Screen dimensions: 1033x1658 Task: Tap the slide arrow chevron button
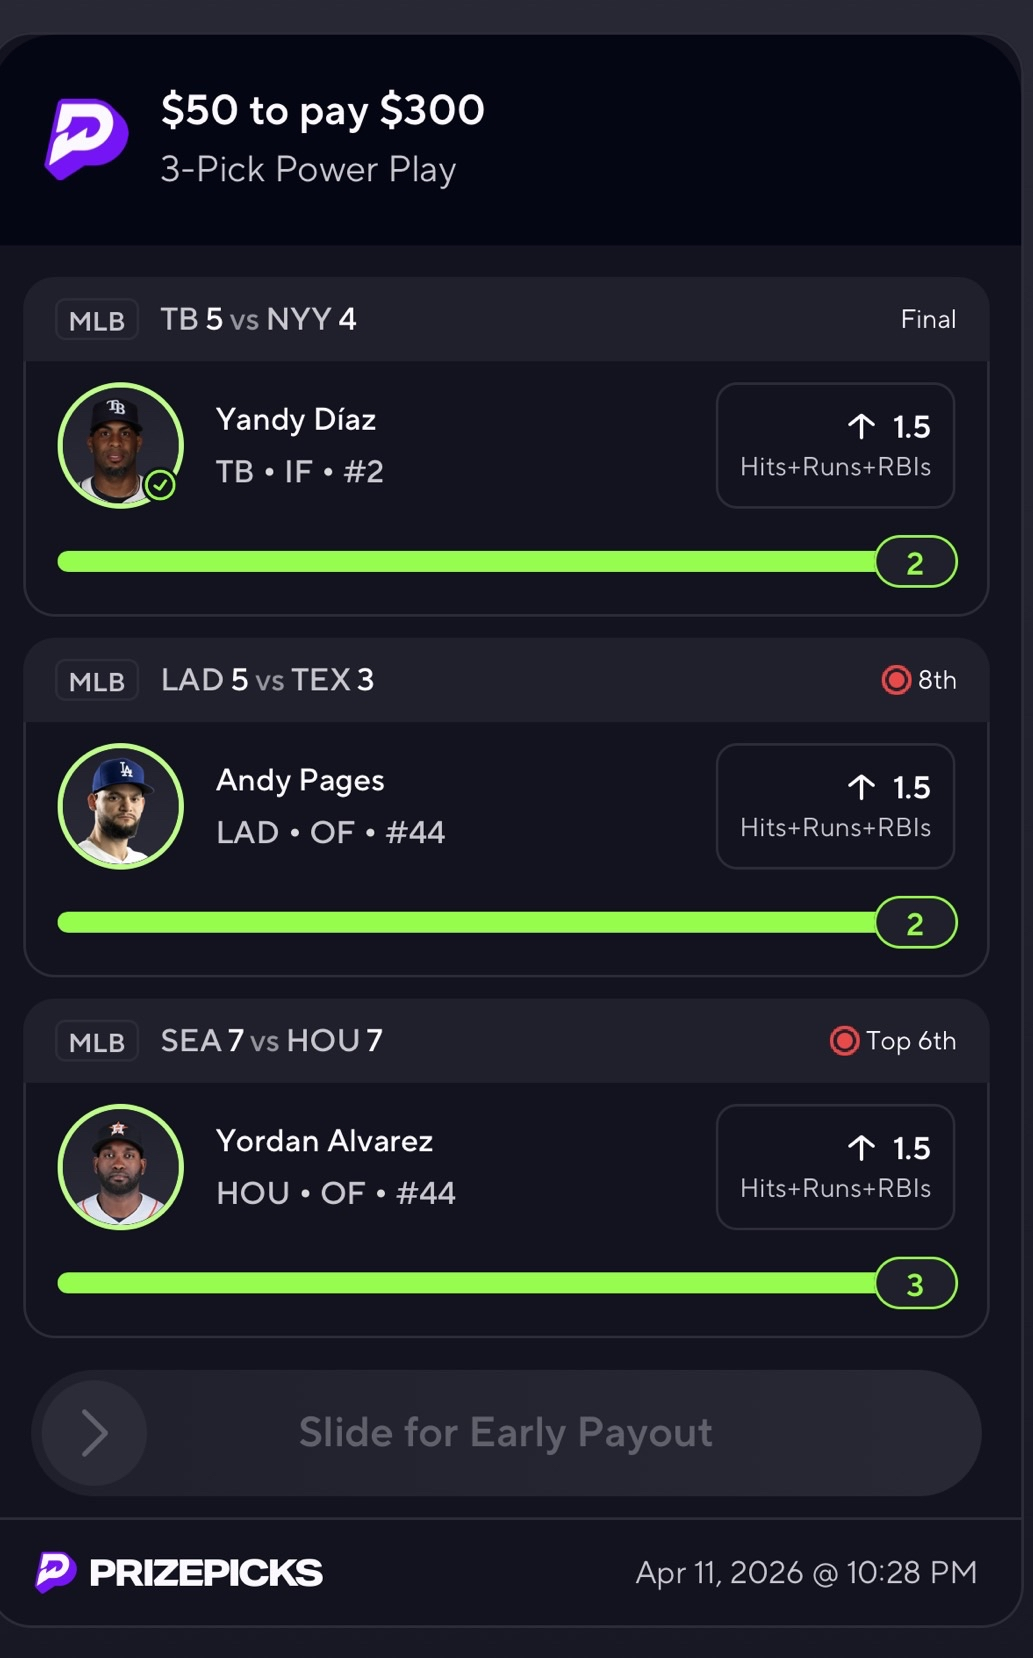point(92,1433)
